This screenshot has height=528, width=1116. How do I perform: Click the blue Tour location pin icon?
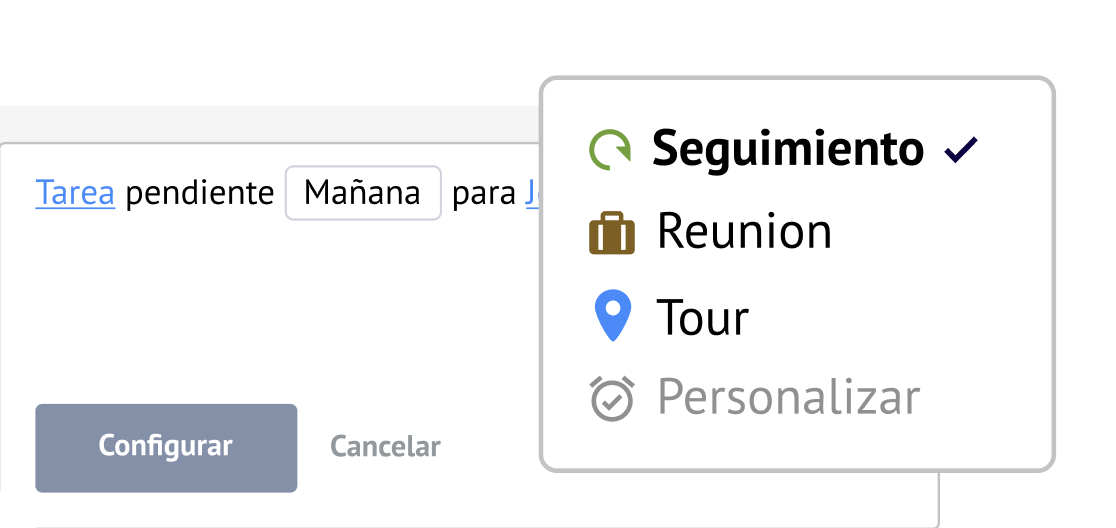(x=612, y=316)
